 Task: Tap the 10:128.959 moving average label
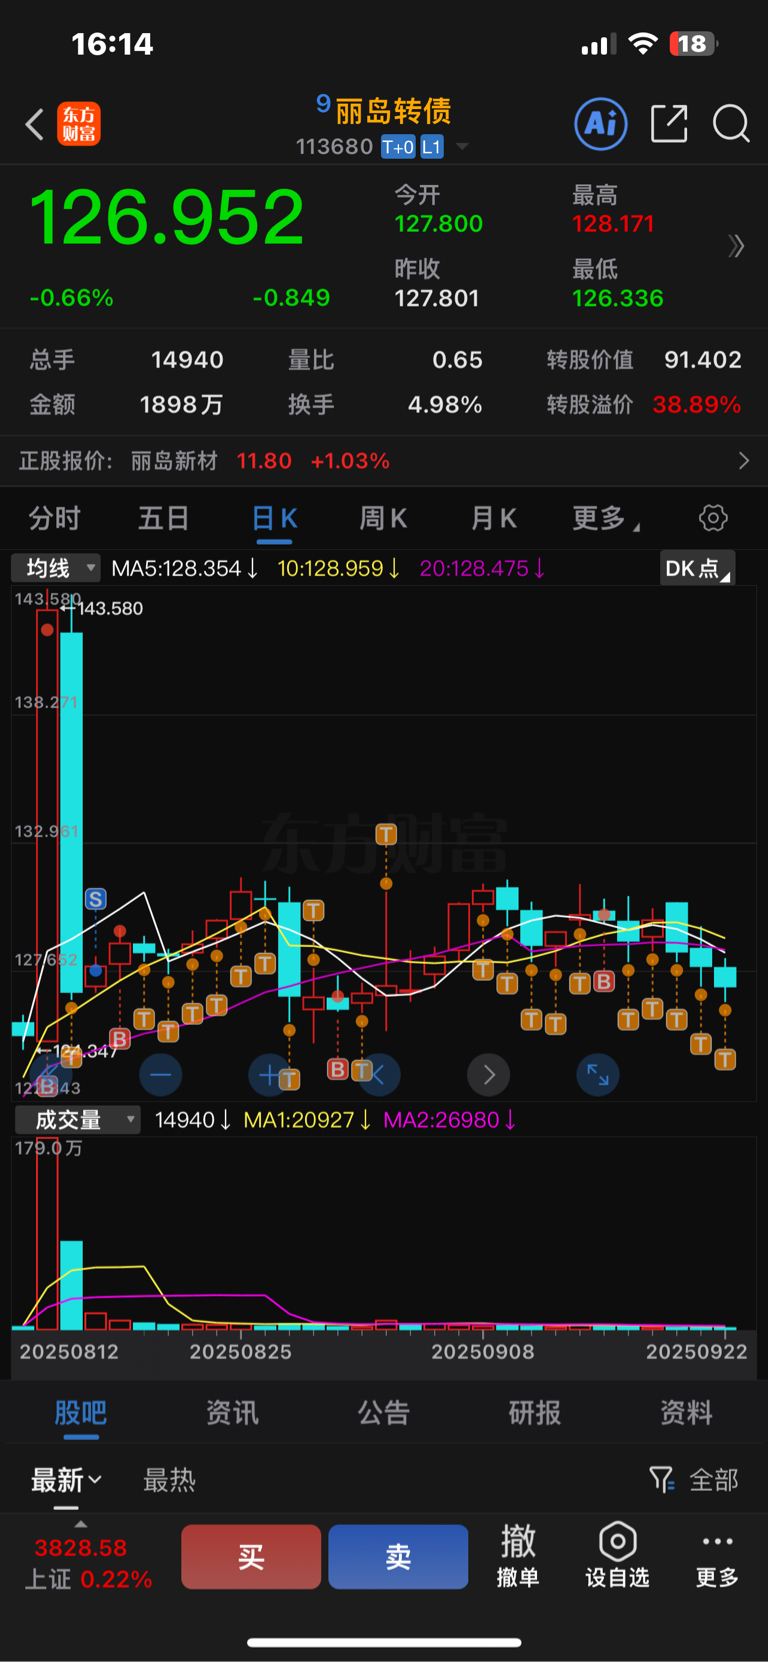pyautogui.click(x=338, y=568)
